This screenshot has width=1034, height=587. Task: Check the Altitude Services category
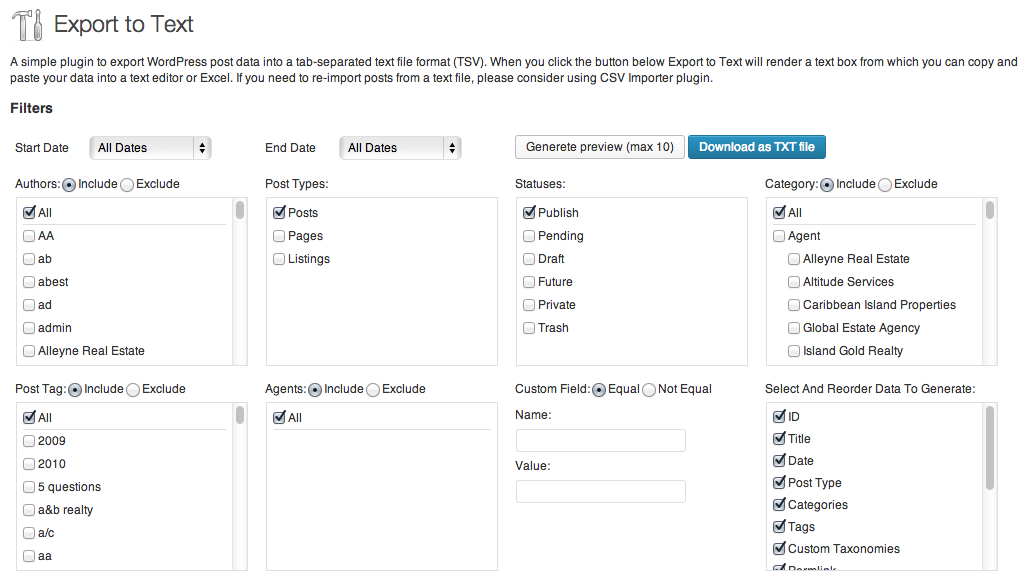[794, 282]
